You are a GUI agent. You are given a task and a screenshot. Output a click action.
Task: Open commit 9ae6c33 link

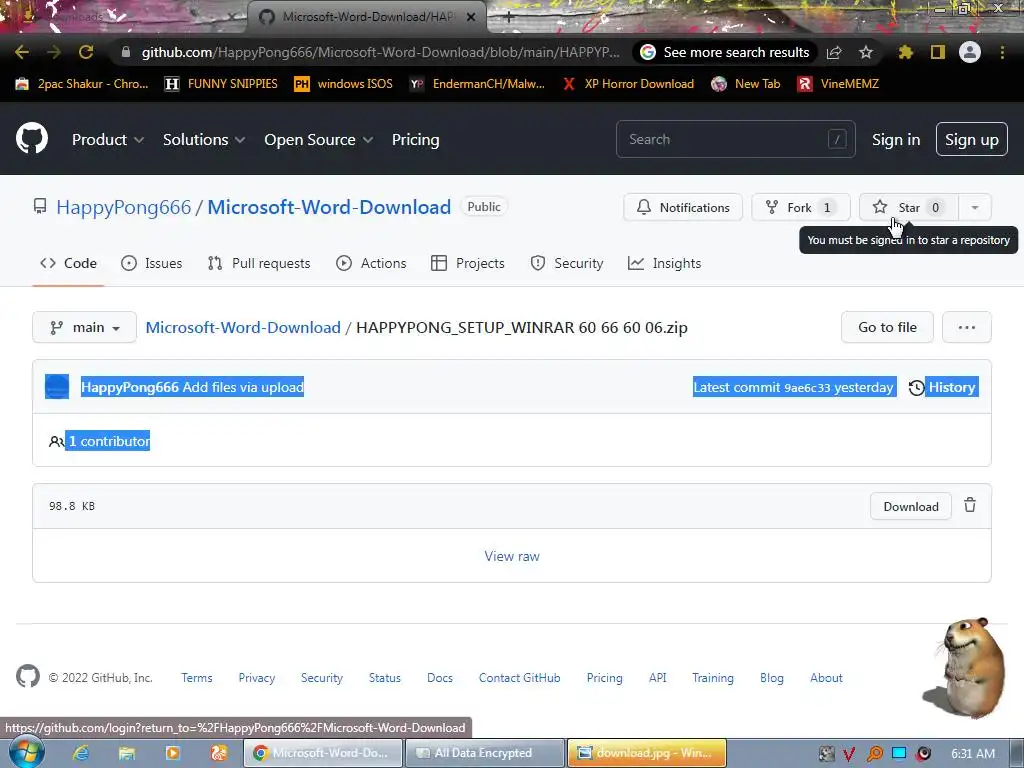[807, 387]
